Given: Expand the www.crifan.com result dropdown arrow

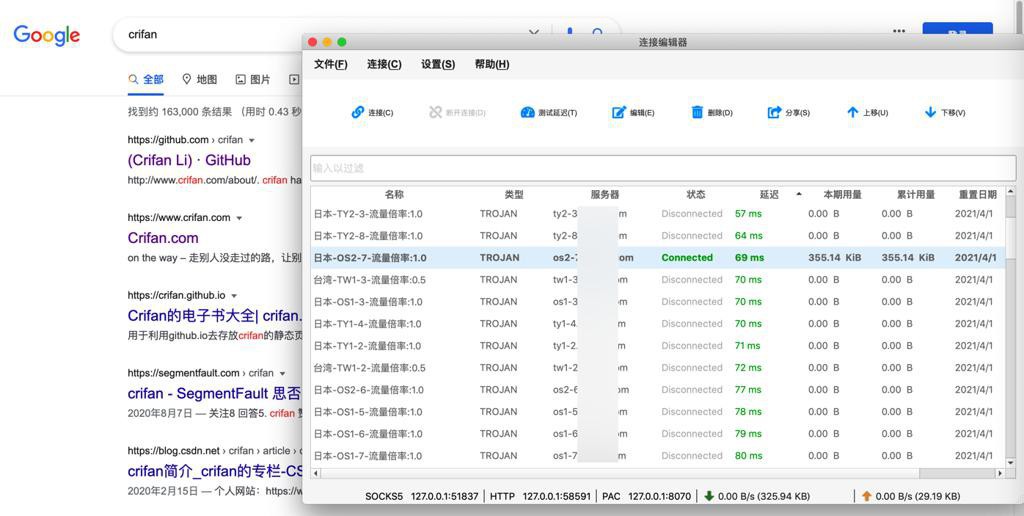Looking at the screenshot, I should (x=239, y=218).
